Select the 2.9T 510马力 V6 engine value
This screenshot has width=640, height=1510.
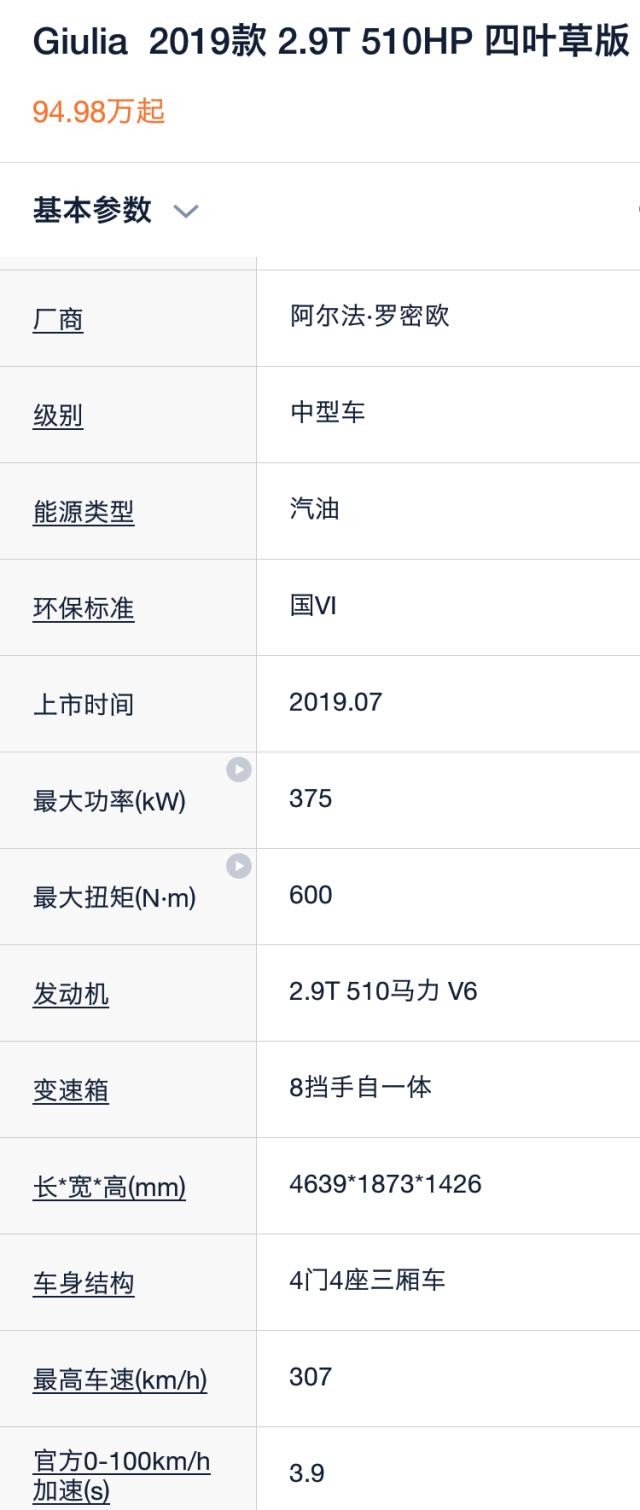383,991
